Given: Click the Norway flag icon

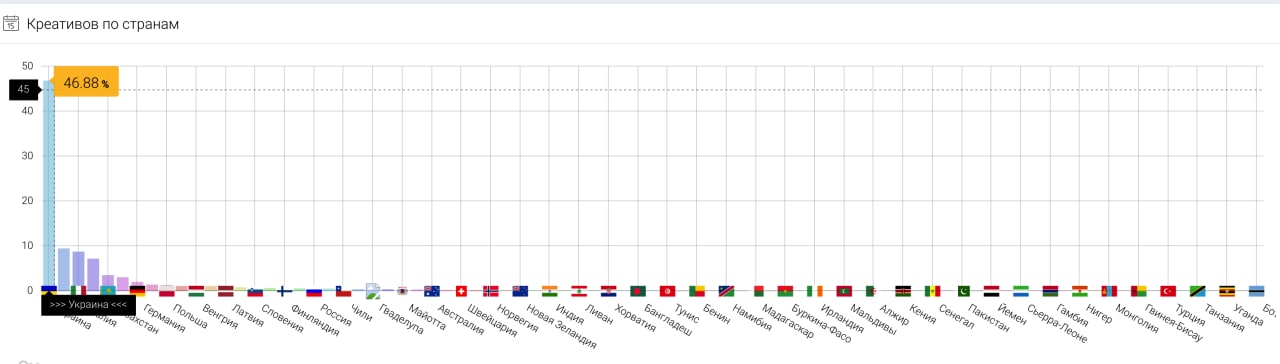Looking at the screenshot, I should coord(491,291).
